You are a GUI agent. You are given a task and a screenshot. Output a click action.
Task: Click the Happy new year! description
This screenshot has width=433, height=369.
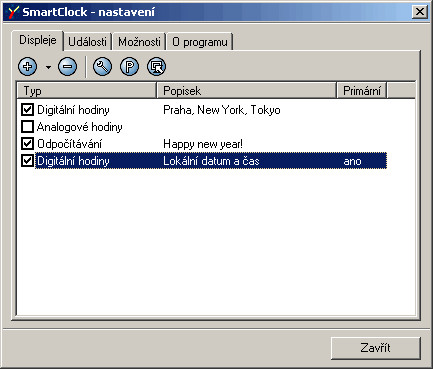tap(203, 144)
